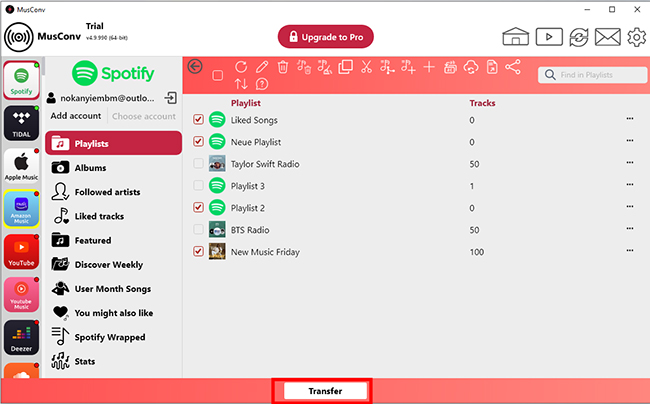
Task: Click the music note with plus icon
Action: [x=408, y=67]
